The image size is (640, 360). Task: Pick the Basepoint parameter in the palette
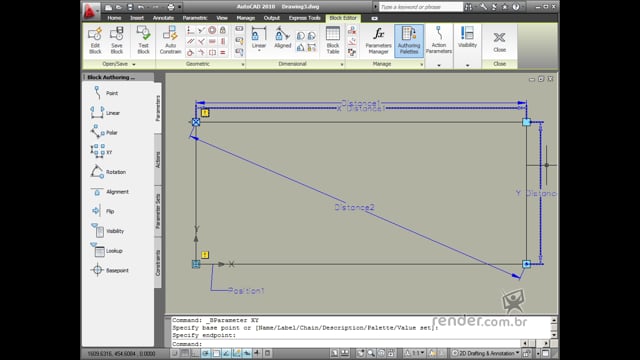tap(109, 270)
